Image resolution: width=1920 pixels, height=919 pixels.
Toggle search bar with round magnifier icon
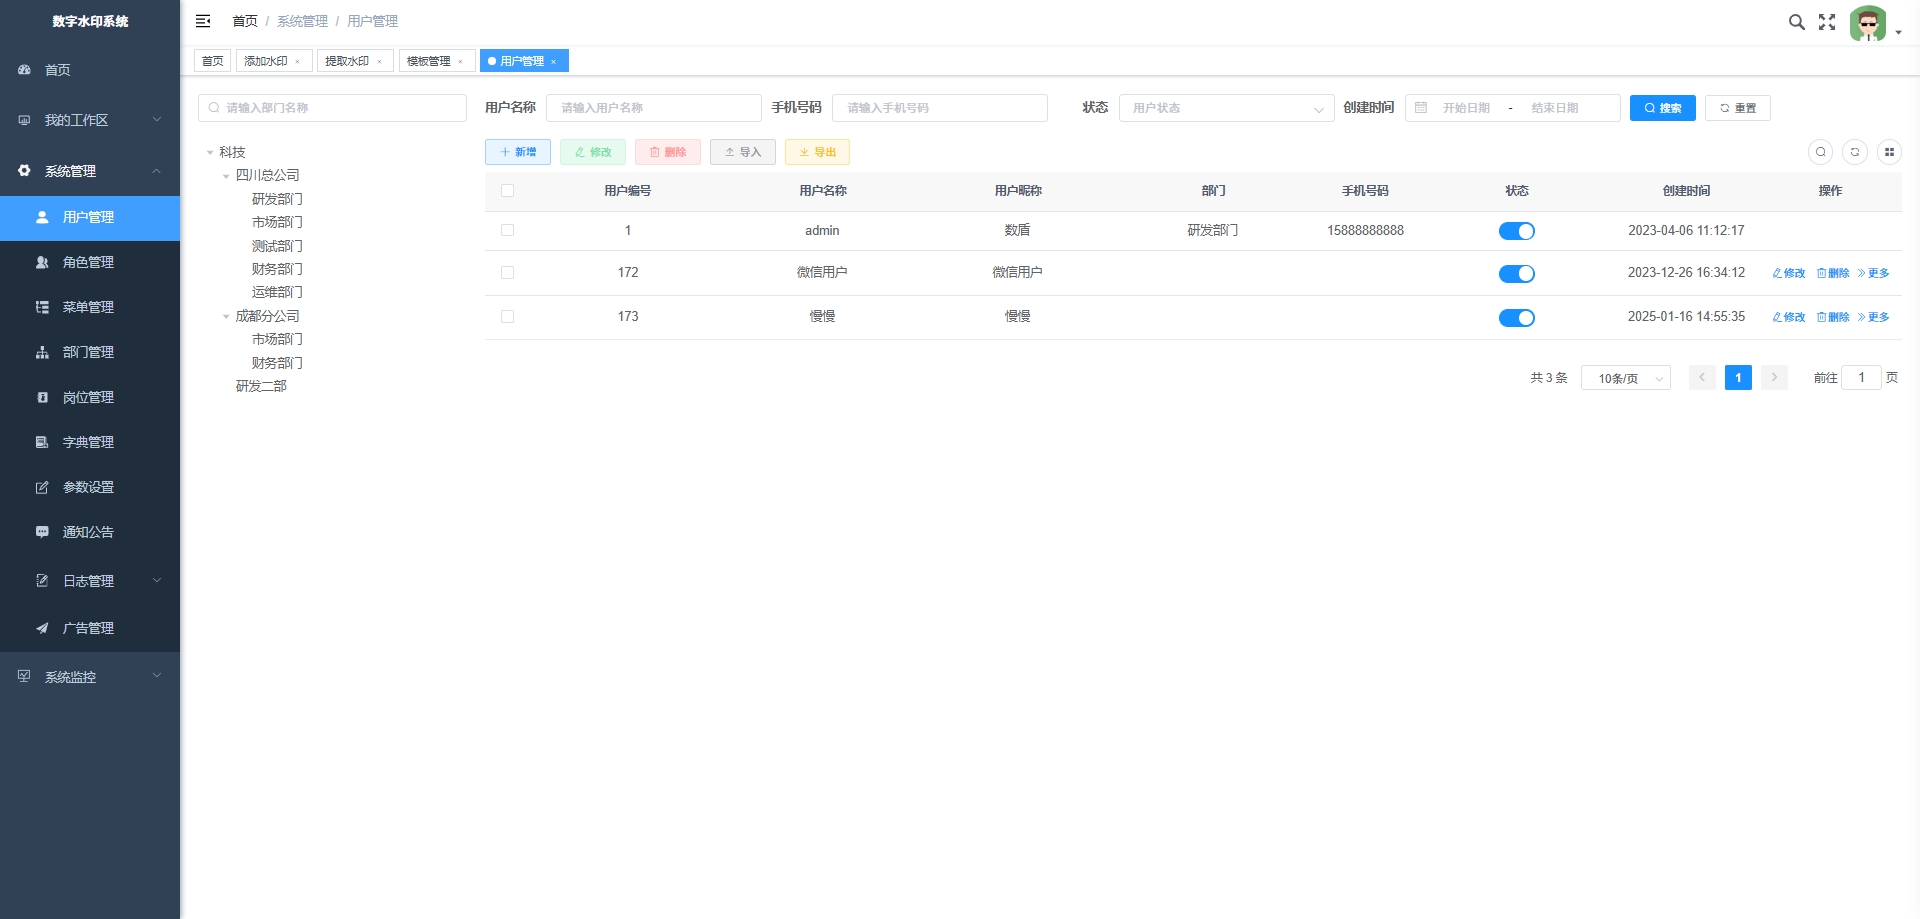click(1821, 152)
